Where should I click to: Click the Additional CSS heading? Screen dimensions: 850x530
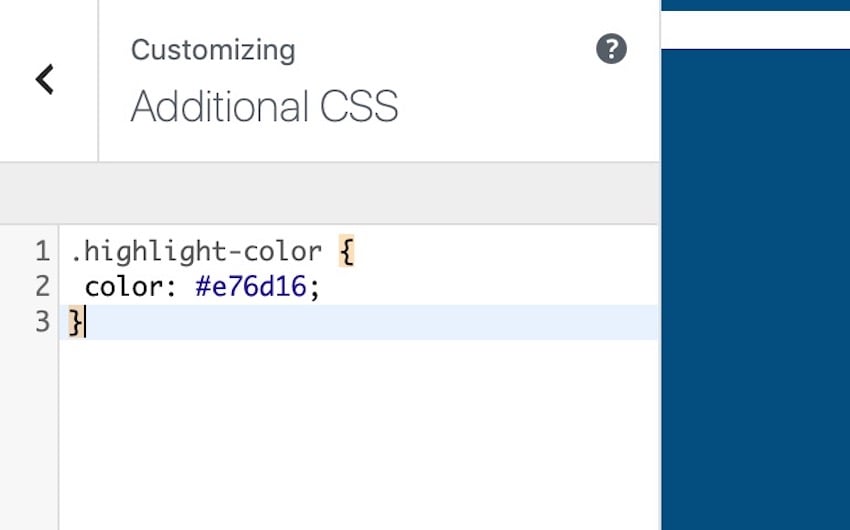(264, 106)
